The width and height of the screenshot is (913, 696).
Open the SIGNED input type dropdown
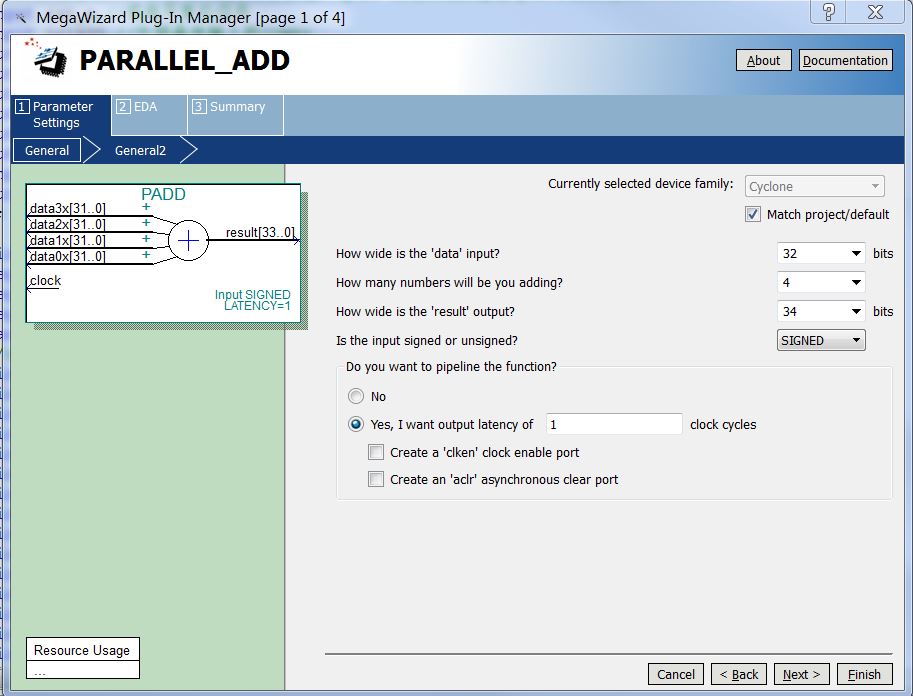(821, 340)
